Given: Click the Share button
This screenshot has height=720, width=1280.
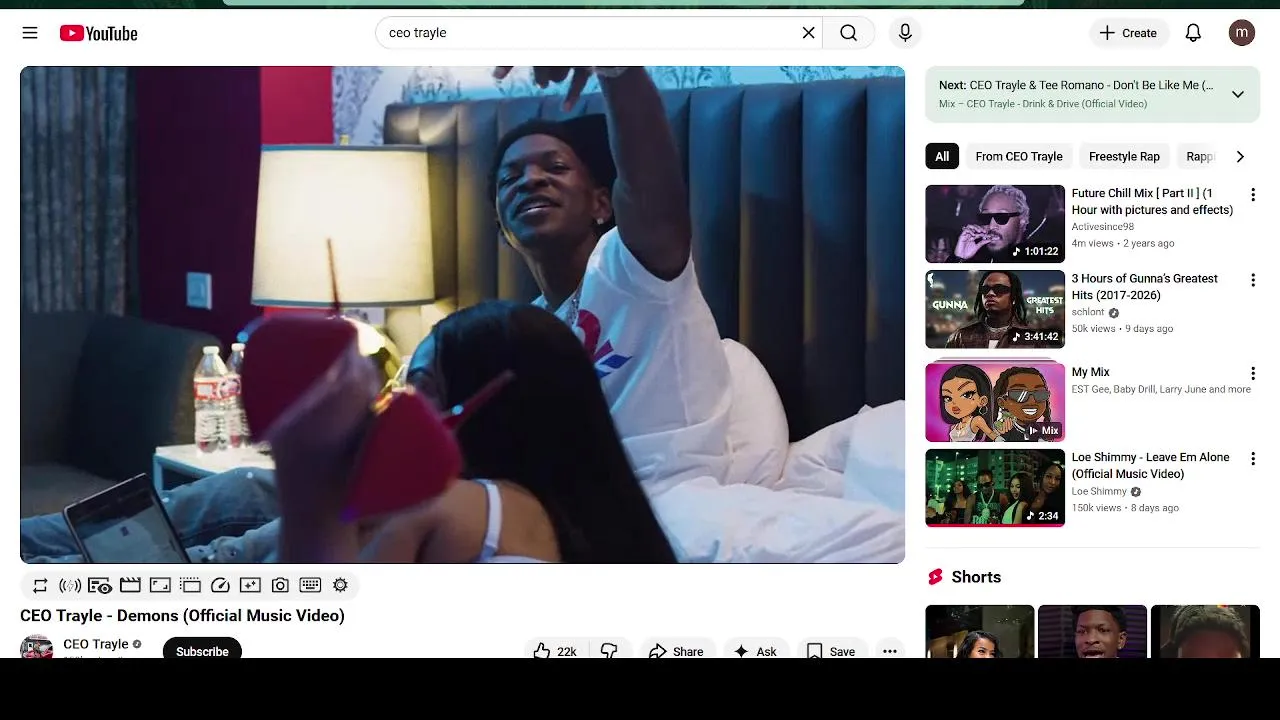Looking at the screenshot, I should pyautogui.click(x=677, y=650).
